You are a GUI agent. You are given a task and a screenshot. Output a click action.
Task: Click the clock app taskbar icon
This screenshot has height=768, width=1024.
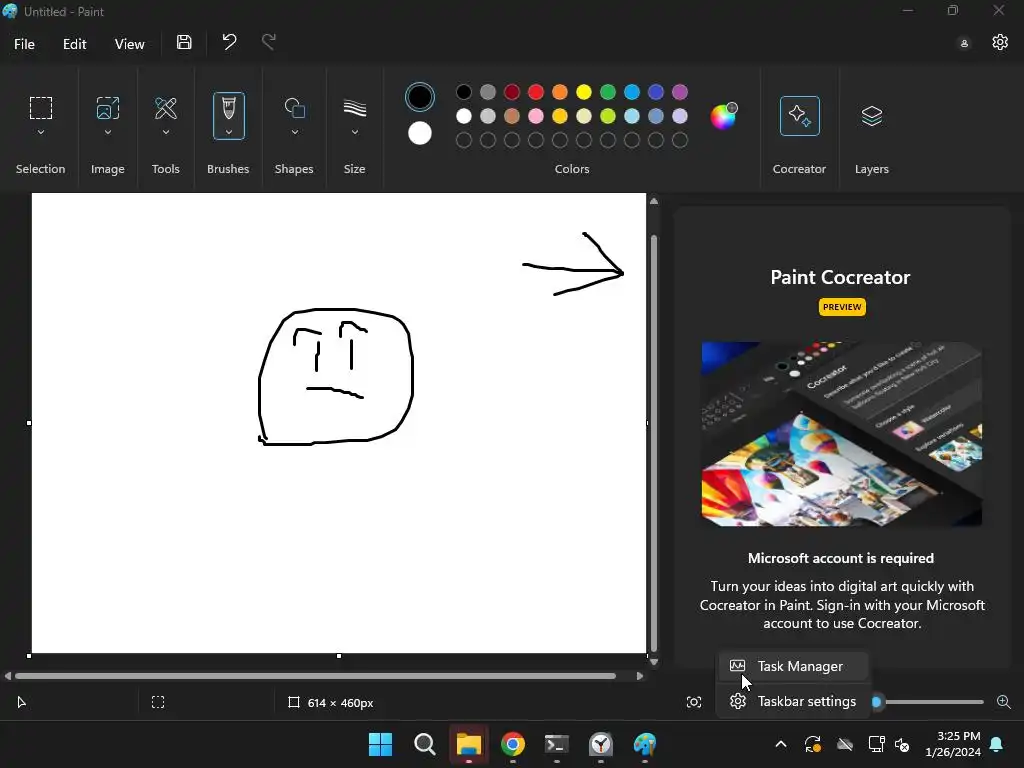[x=601, y=744]
